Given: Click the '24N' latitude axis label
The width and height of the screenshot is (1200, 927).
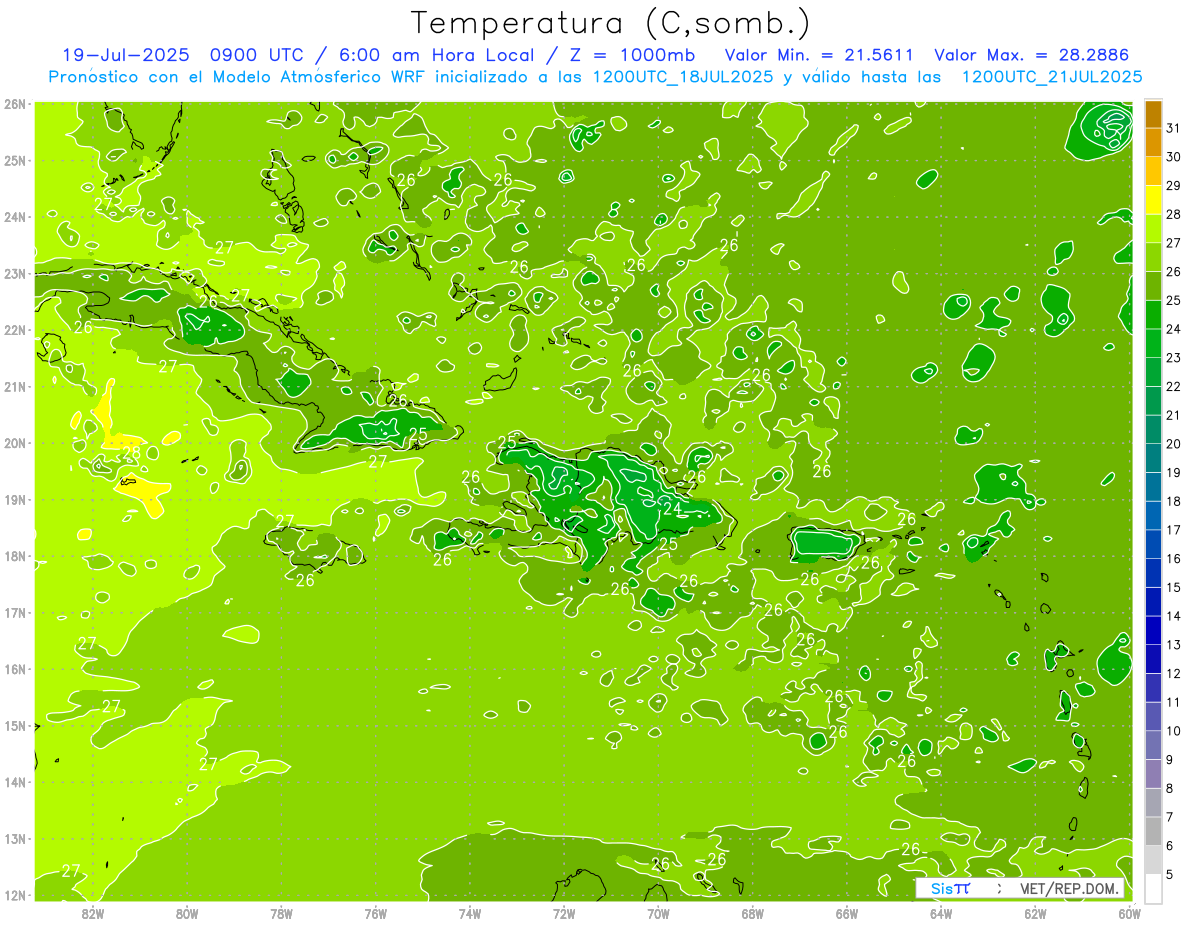Looking at the screenshot, I should click(15, 217).
